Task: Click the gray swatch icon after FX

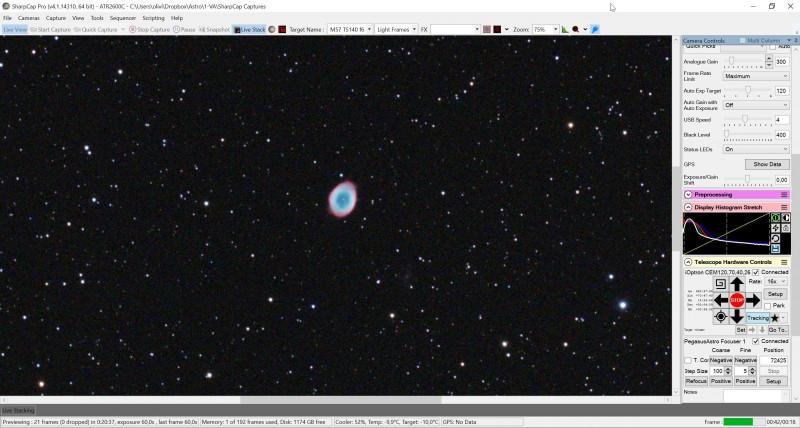Action: [x=486, y=30]
